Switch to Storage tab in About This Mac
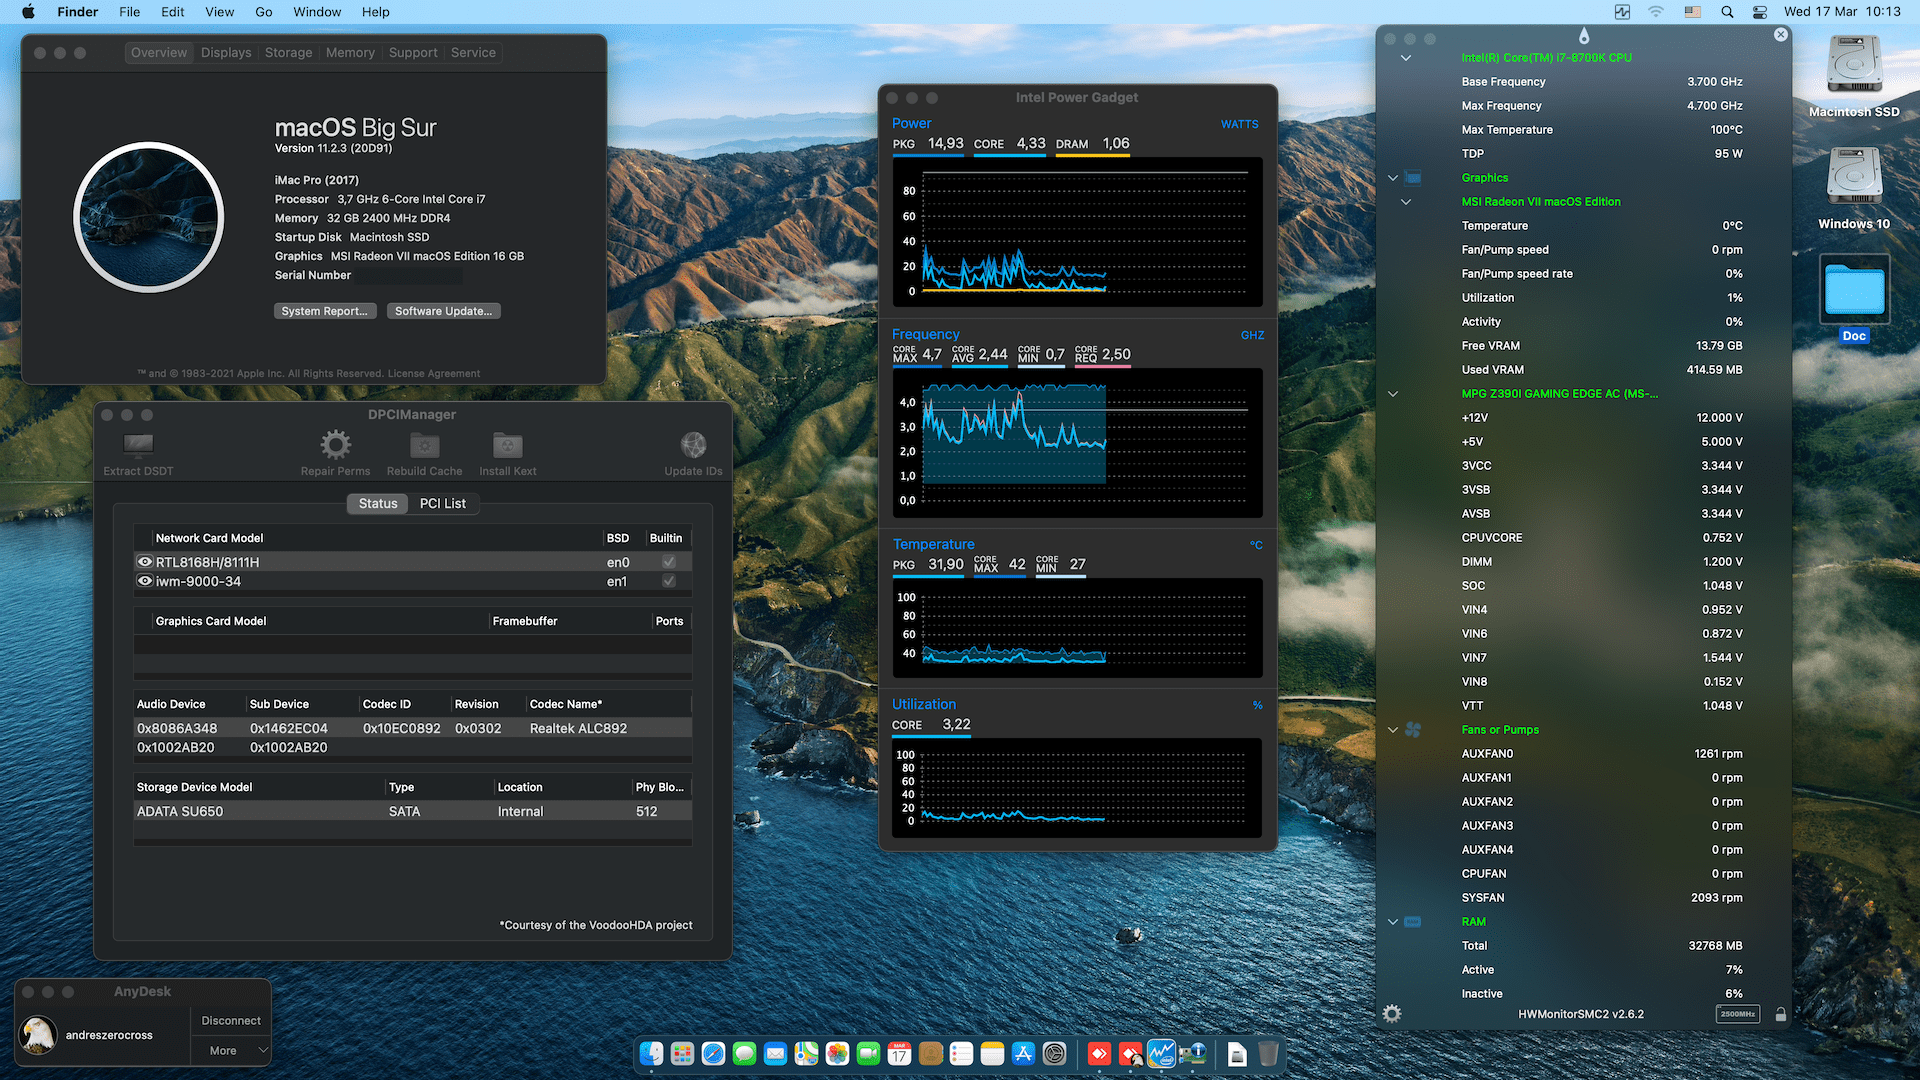1920x1080 pixels. click(x=288, y=53)
